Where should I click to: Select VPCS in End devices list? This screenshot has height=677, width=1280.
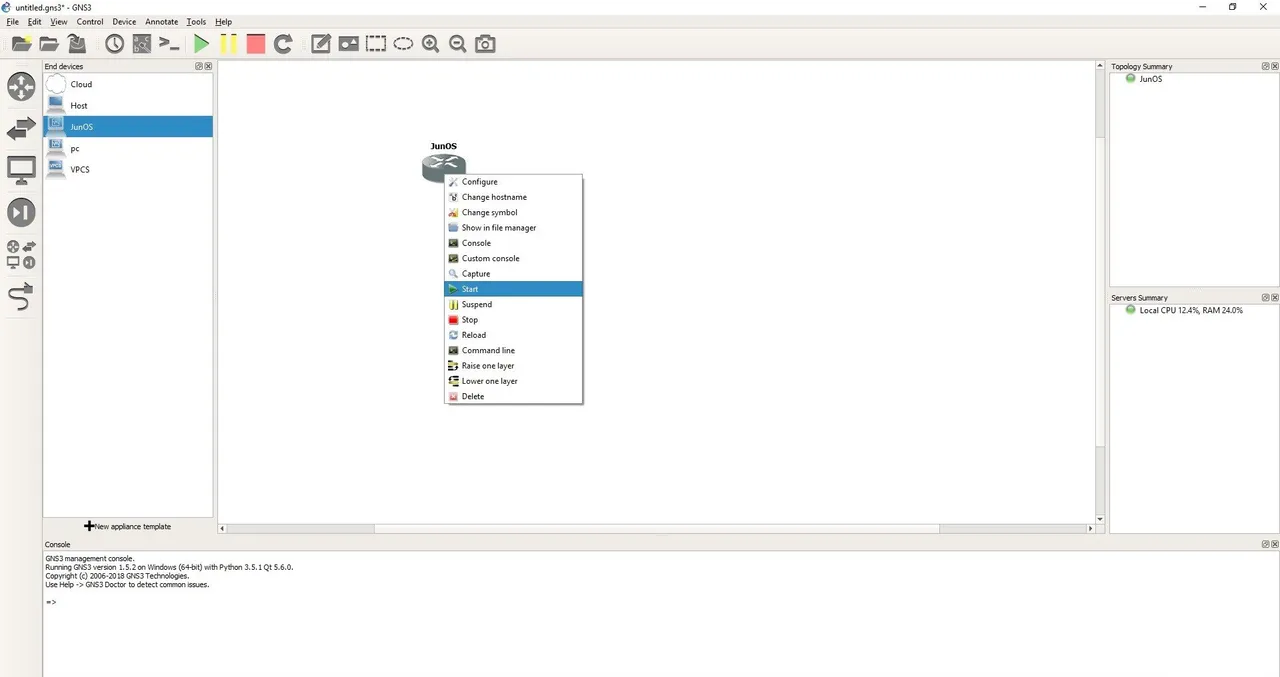click(x=128, y=169)
